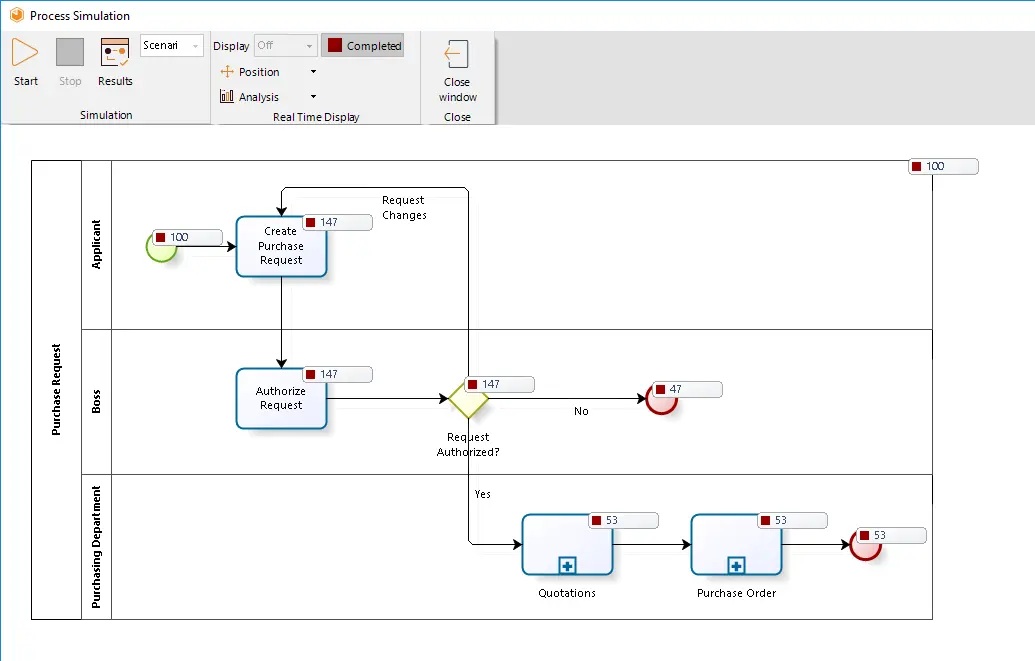Click the Display label in ribbon

(231, 46)
